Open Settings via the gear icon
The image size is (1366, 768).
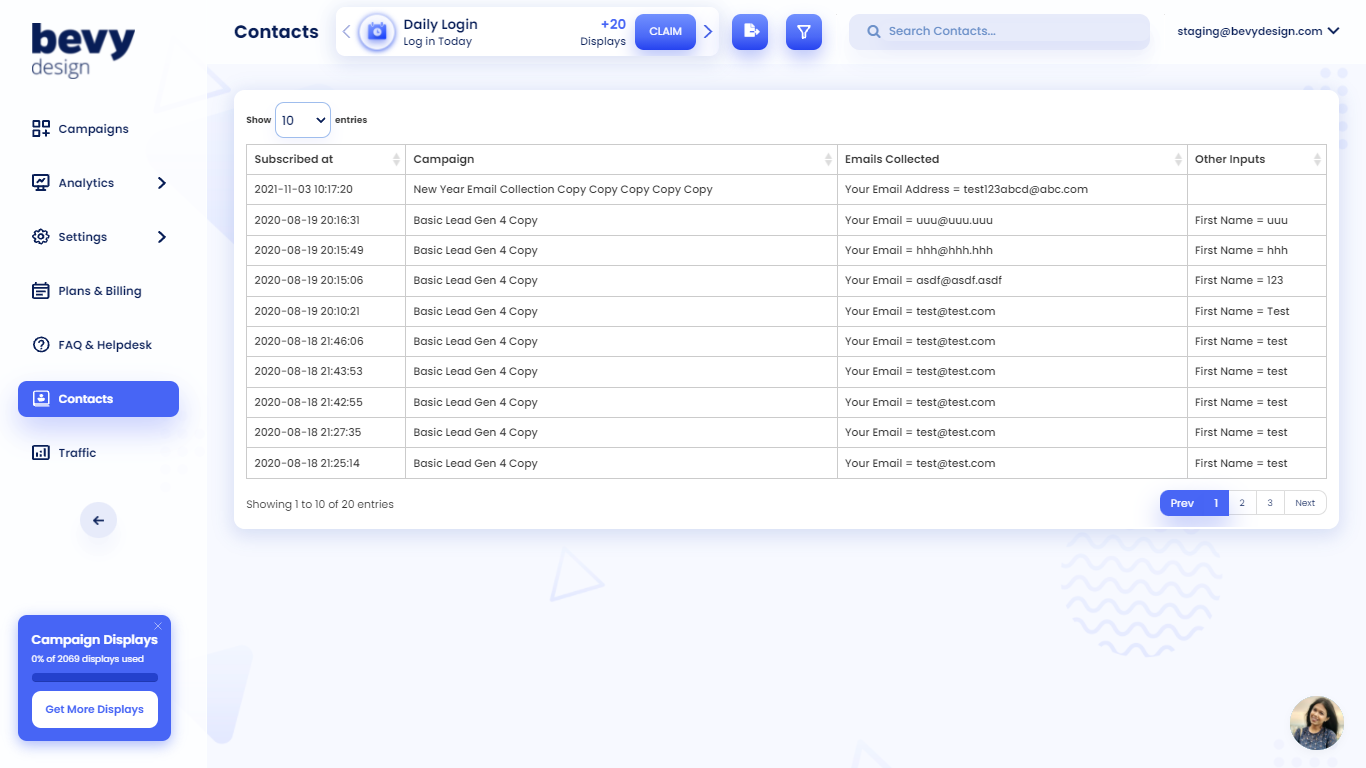point(40,236)
